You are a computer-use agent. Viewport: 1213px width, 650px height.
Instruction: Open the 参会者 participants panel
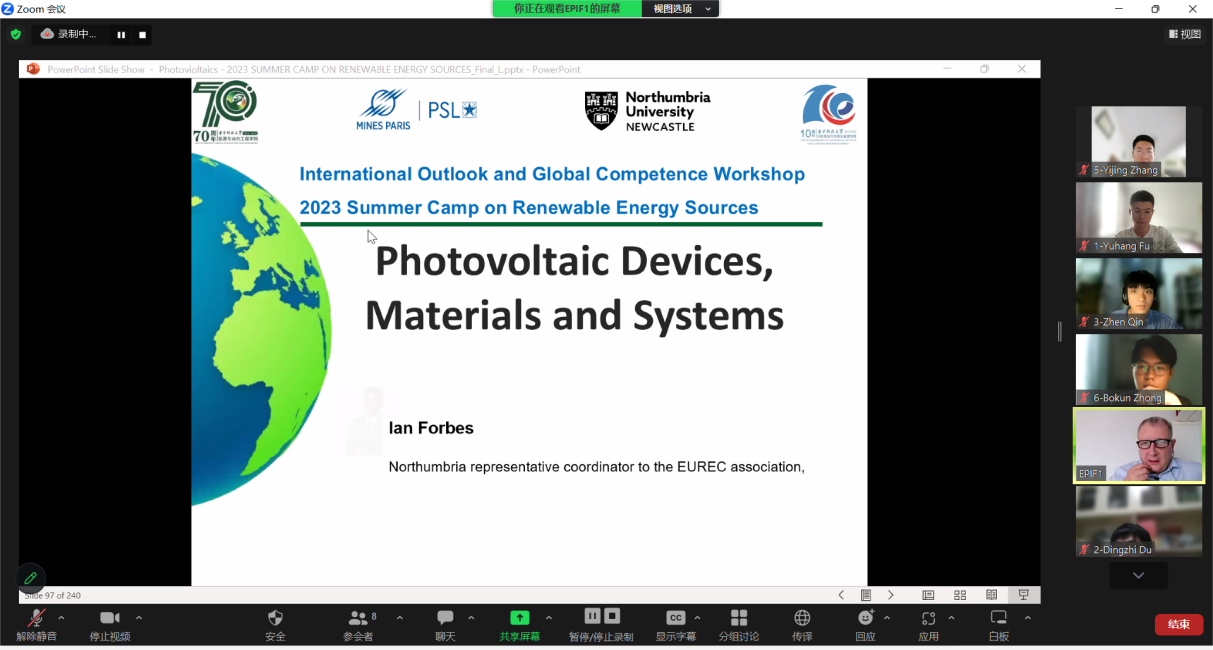coord(357,619)
